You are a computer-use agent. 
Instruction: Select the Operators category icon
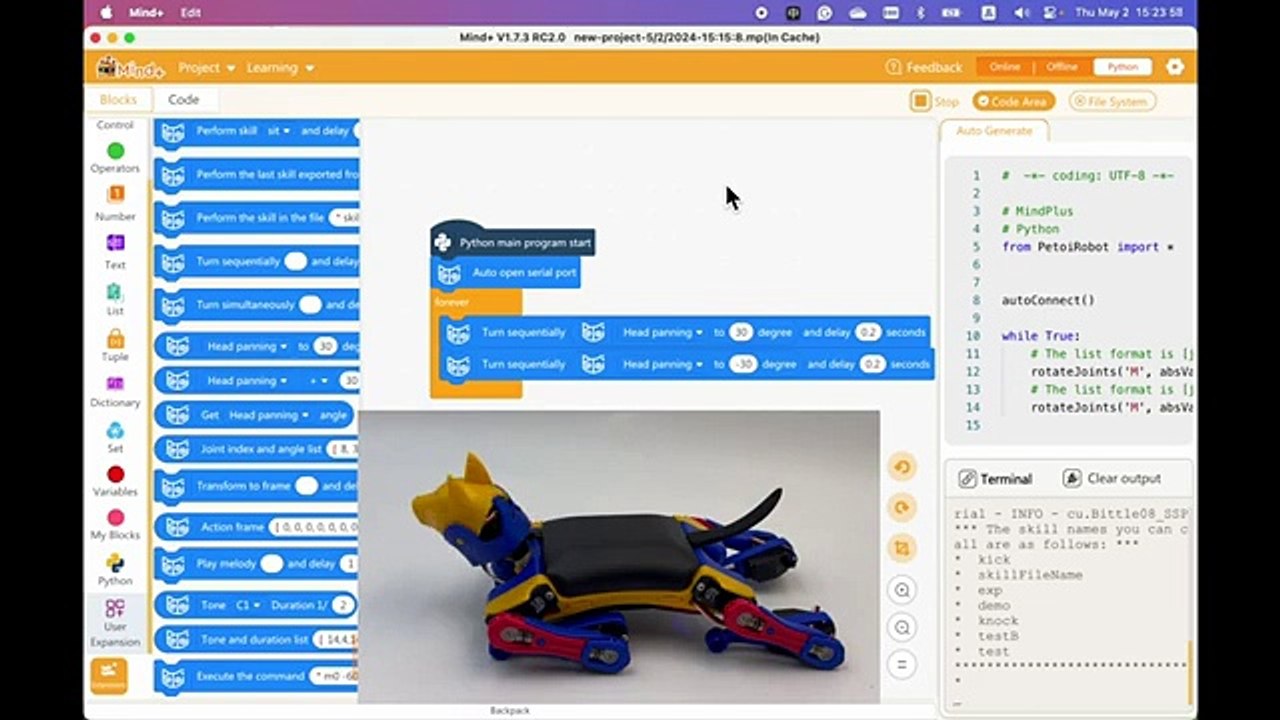(115, 151)
